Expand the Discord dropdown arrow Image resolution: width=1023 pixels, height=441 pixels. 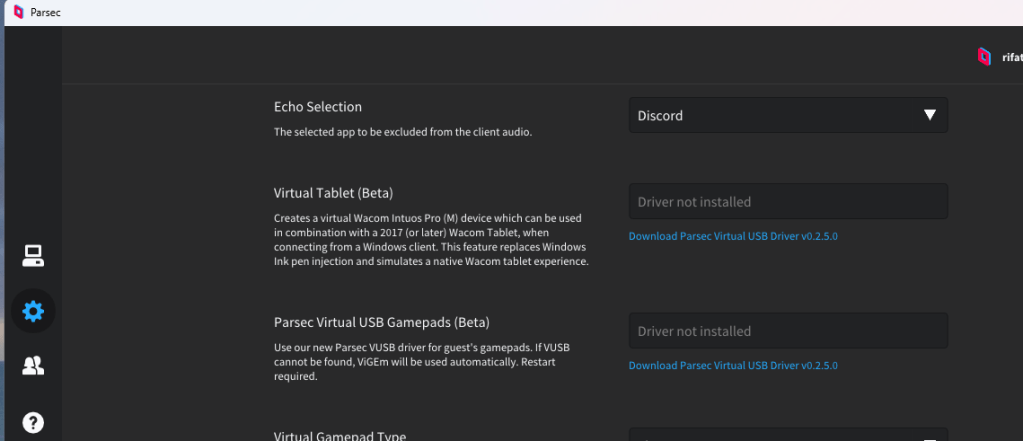pyautogui.click(x=930, y=115)
